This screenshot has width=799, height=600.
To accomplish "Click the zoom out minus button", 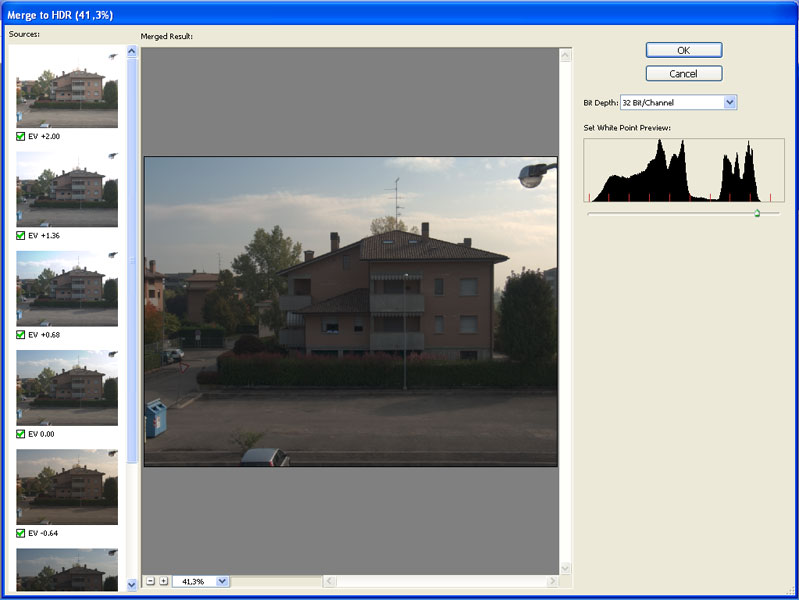I will click(x=150, y=581).
